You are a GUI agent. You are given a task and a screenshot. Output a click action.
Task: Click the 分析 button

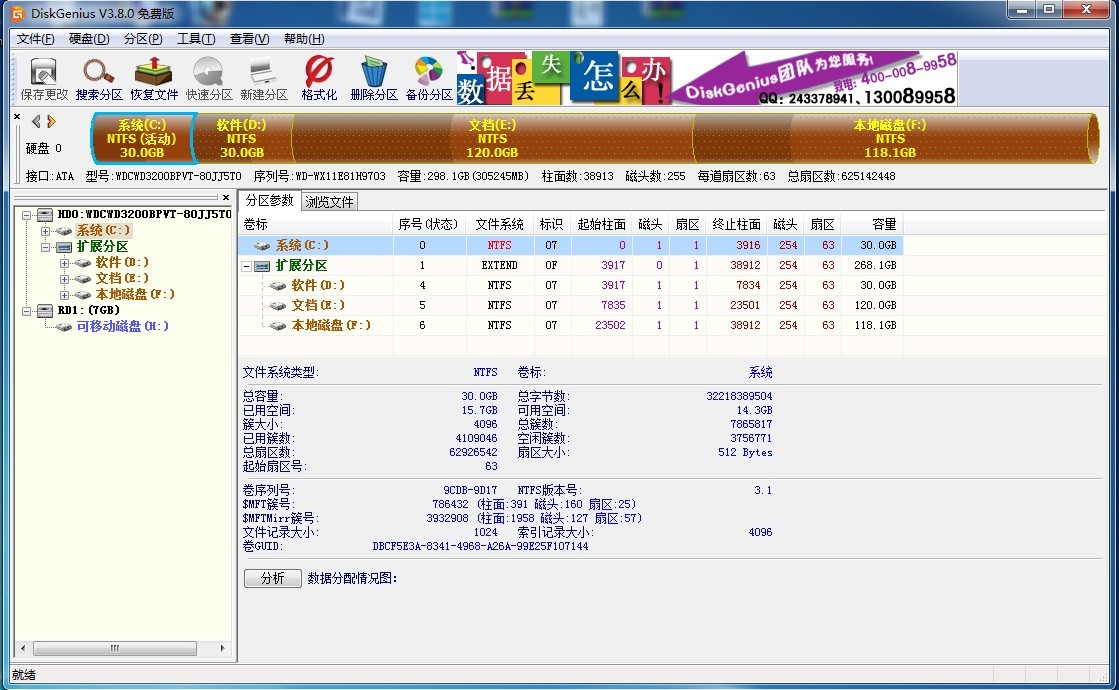(x=272, y=578)
